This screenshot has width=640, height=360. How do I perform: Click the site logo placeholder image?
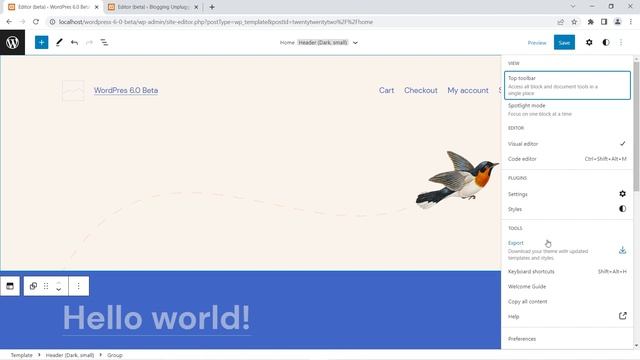(x=73, y=91)
